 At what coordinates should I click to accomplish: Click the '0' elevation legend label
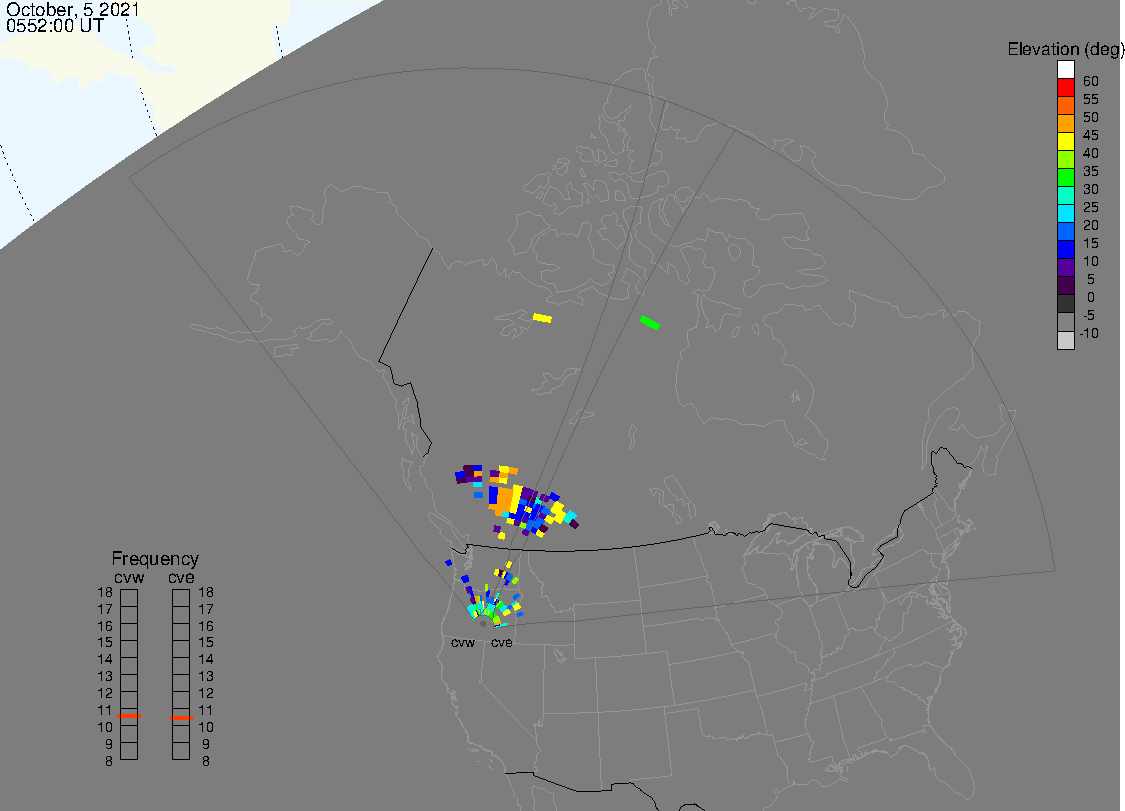pyautogui.click(x=1091, y=297)
